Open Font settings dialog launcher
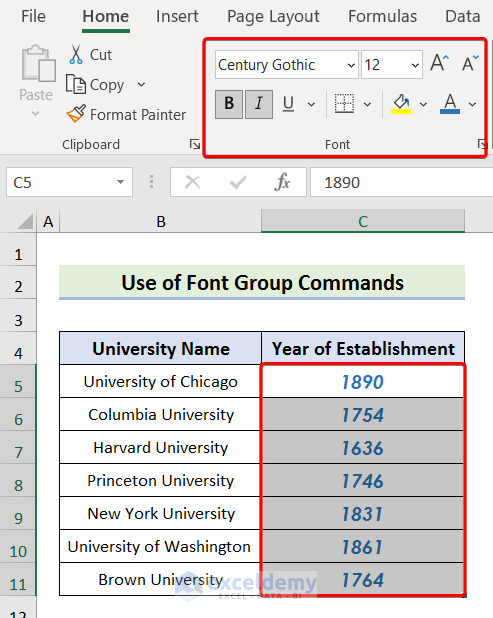This screenshot has width=493, height=618. (x=482, y=144)
